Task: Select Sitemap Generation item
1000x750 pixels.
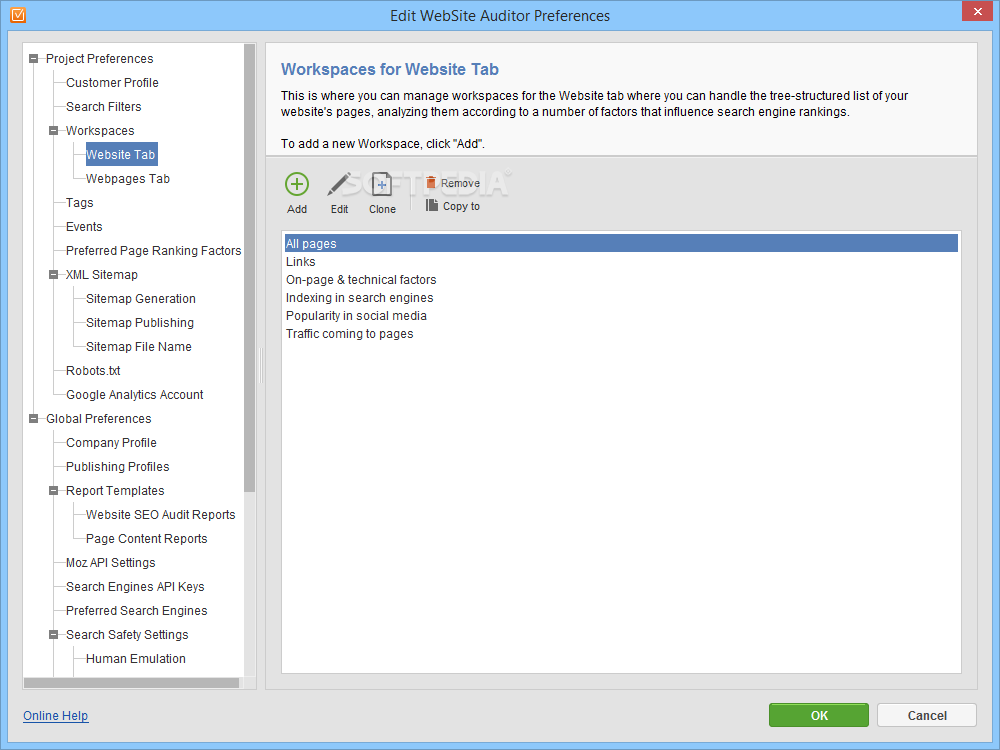Action: [x=141, y=298]
